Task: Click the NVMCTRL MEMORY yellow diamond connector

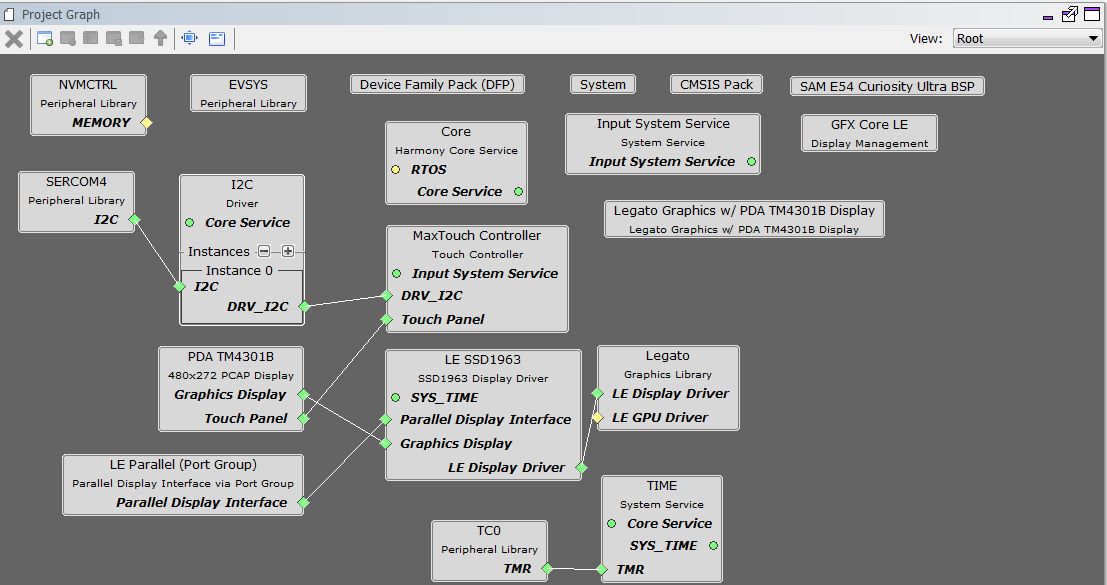Action: (146, 123)
